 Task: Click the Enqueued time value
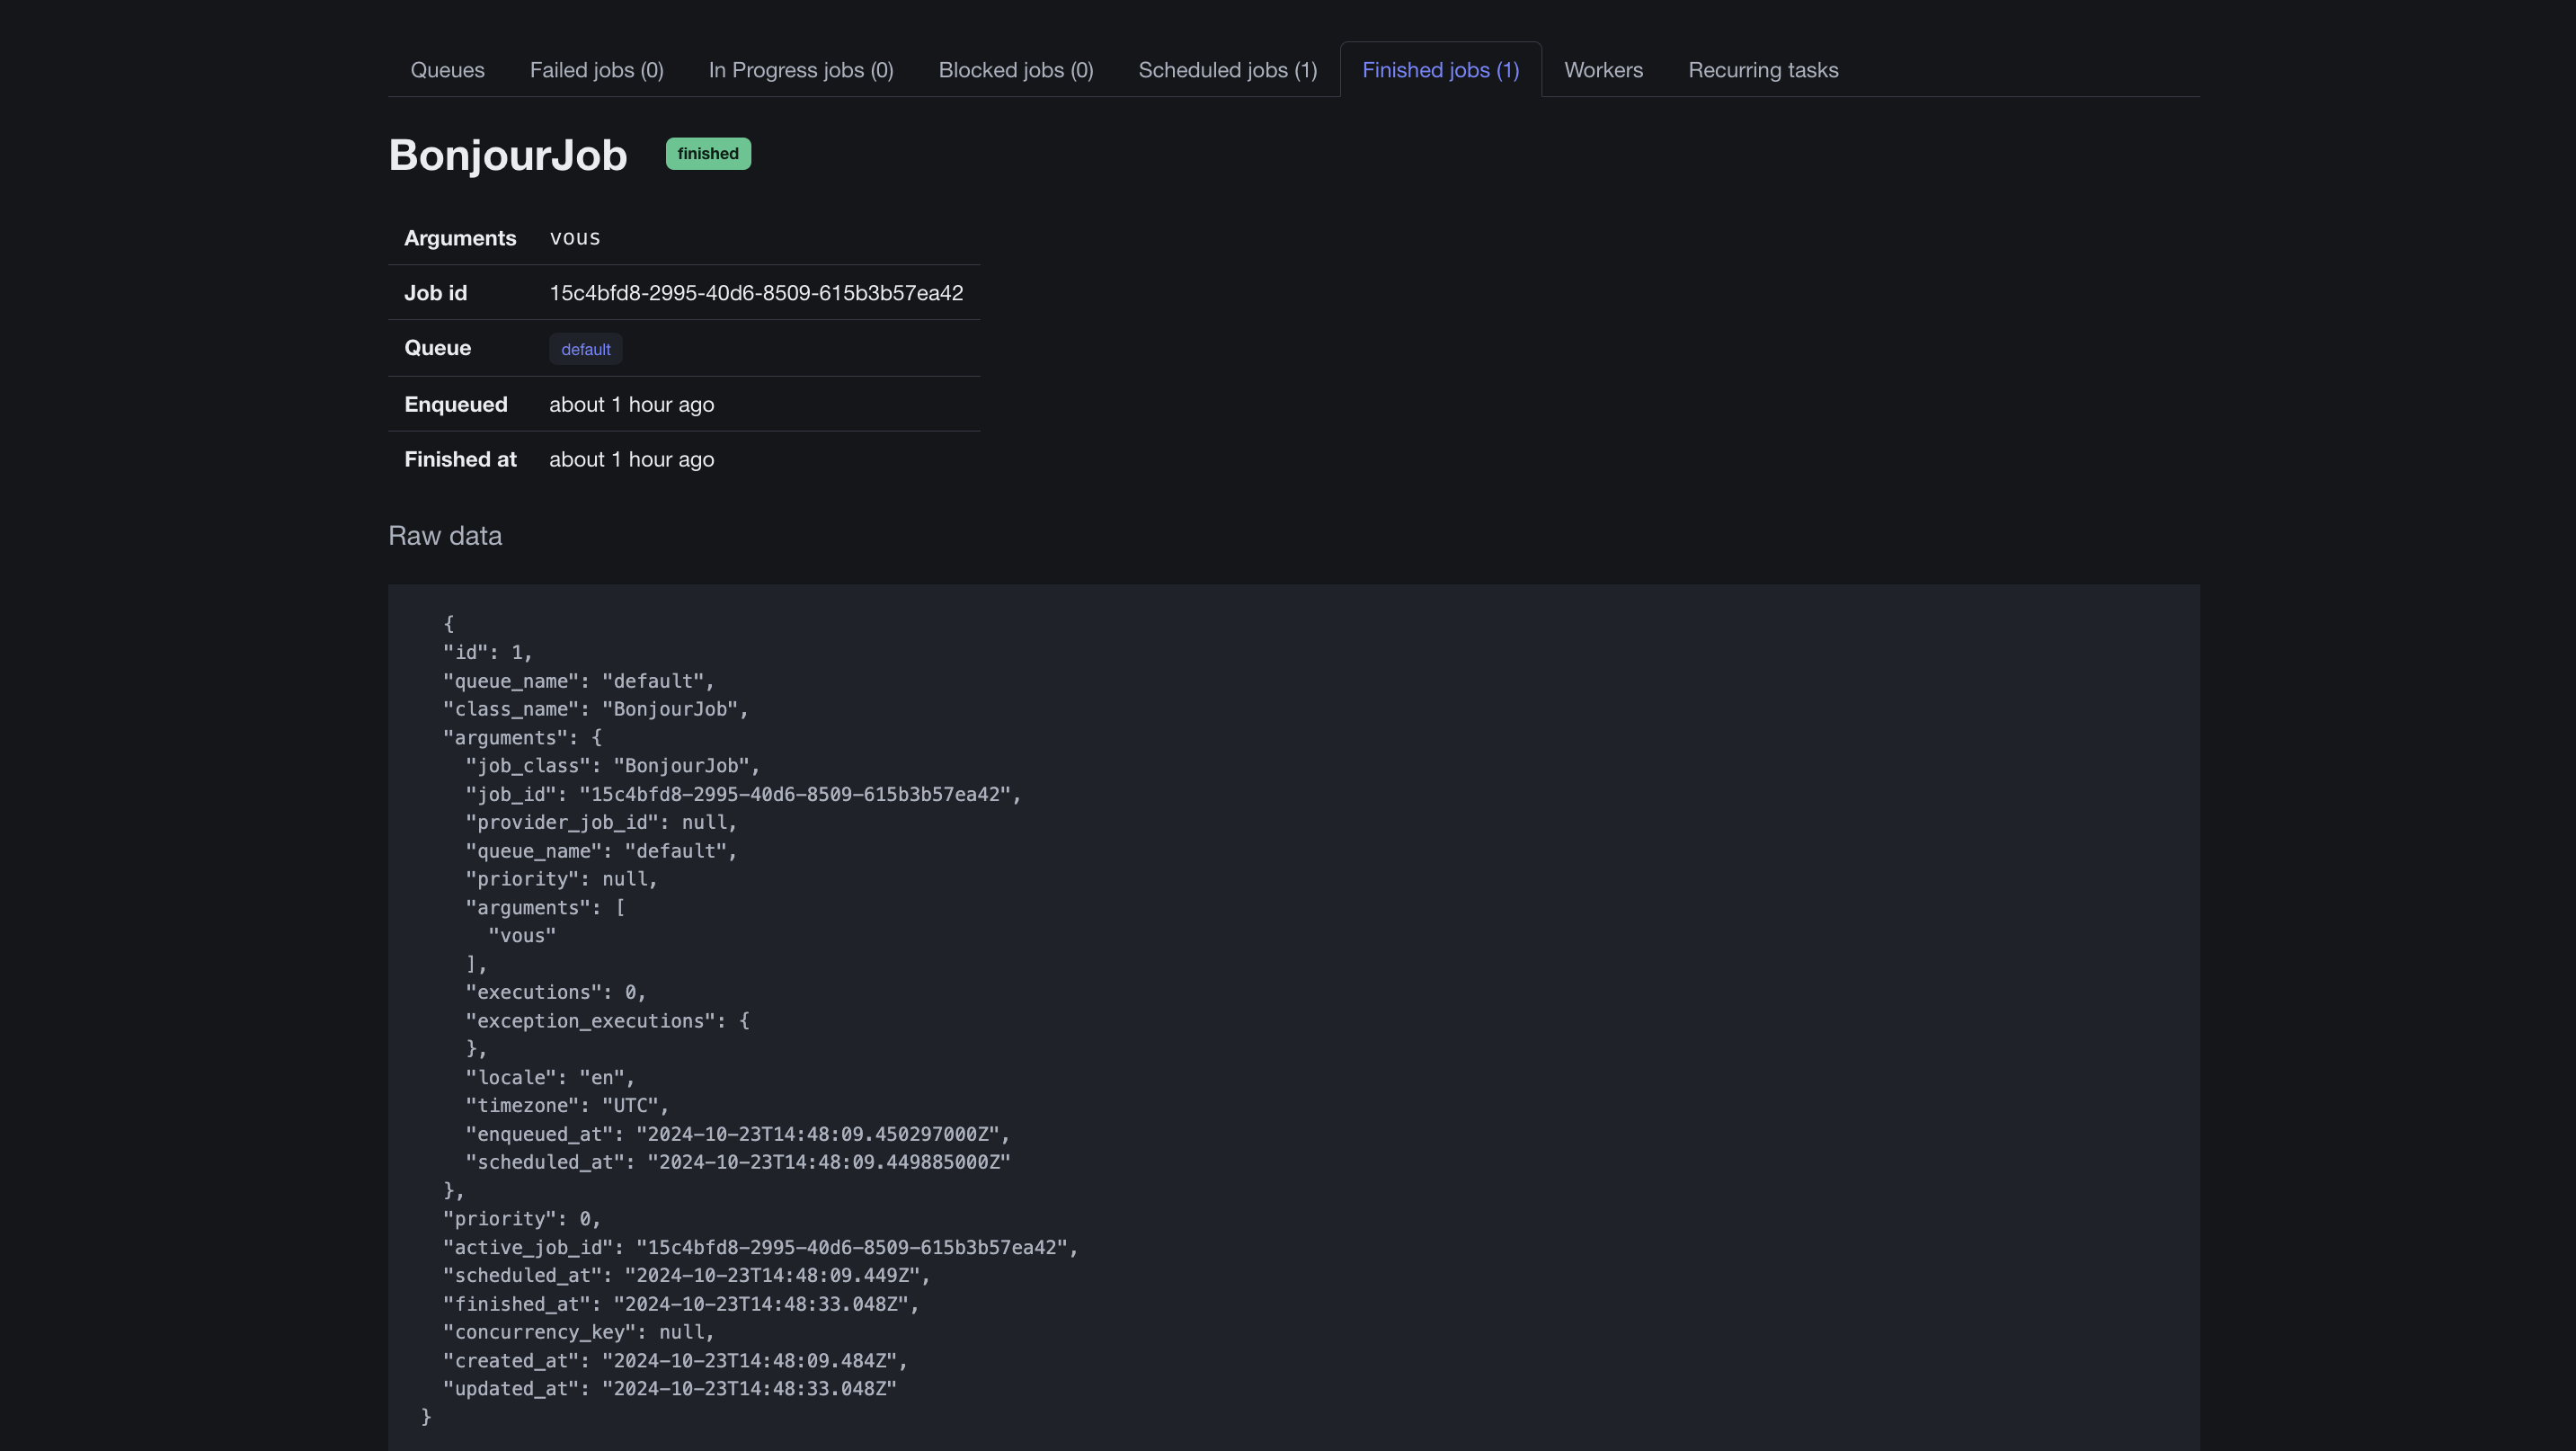point(631,404)
